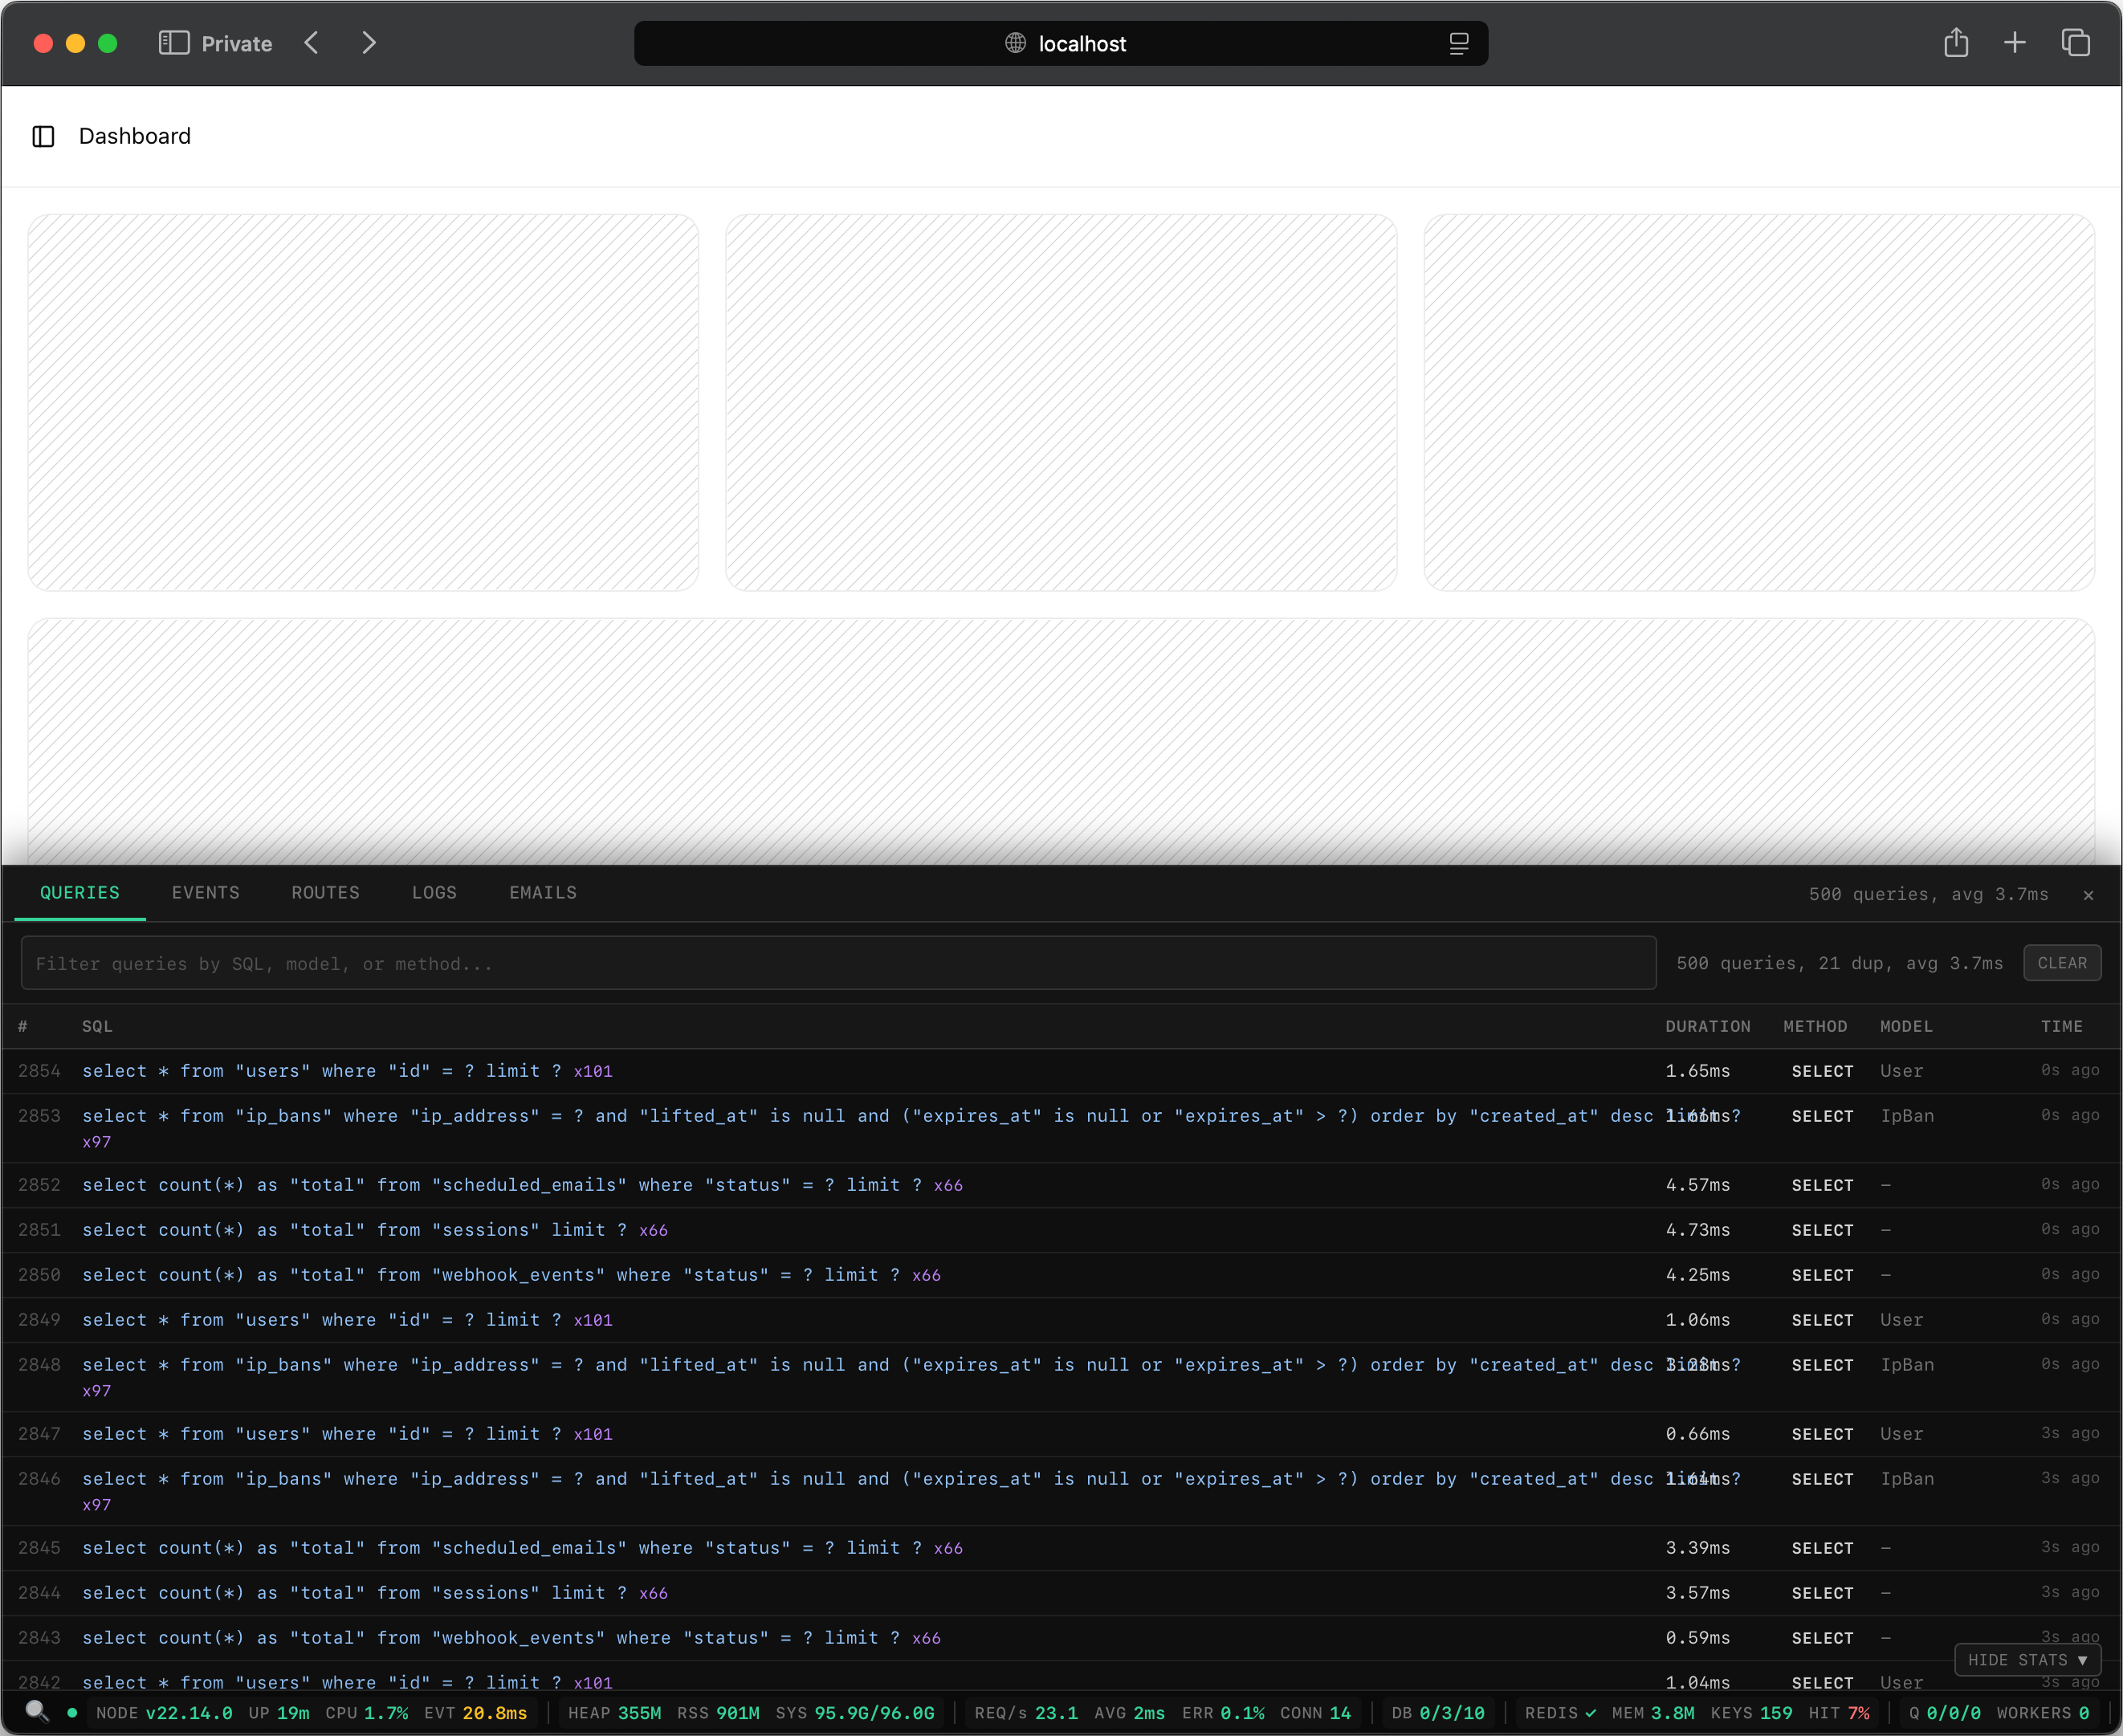
Task: Navigate forward using the right arrow
Action: point(369,43)
